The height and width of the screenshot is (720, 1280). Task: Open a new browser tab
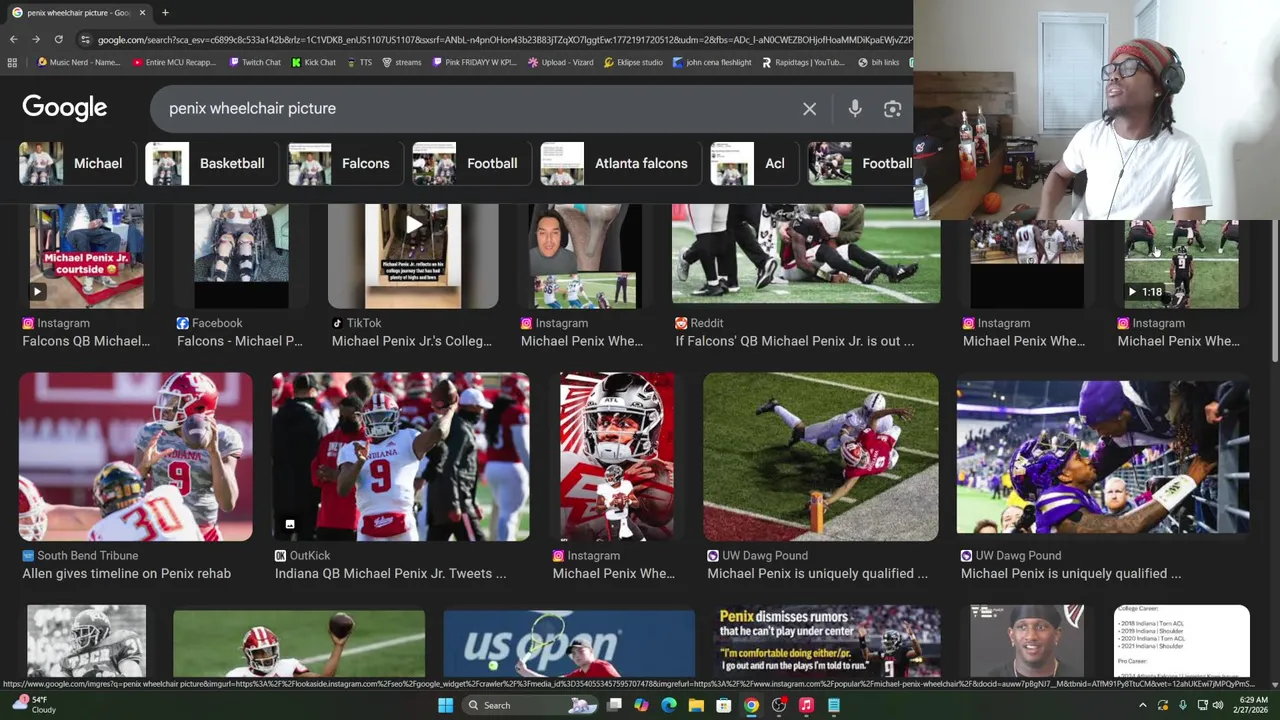coord(165,12)
